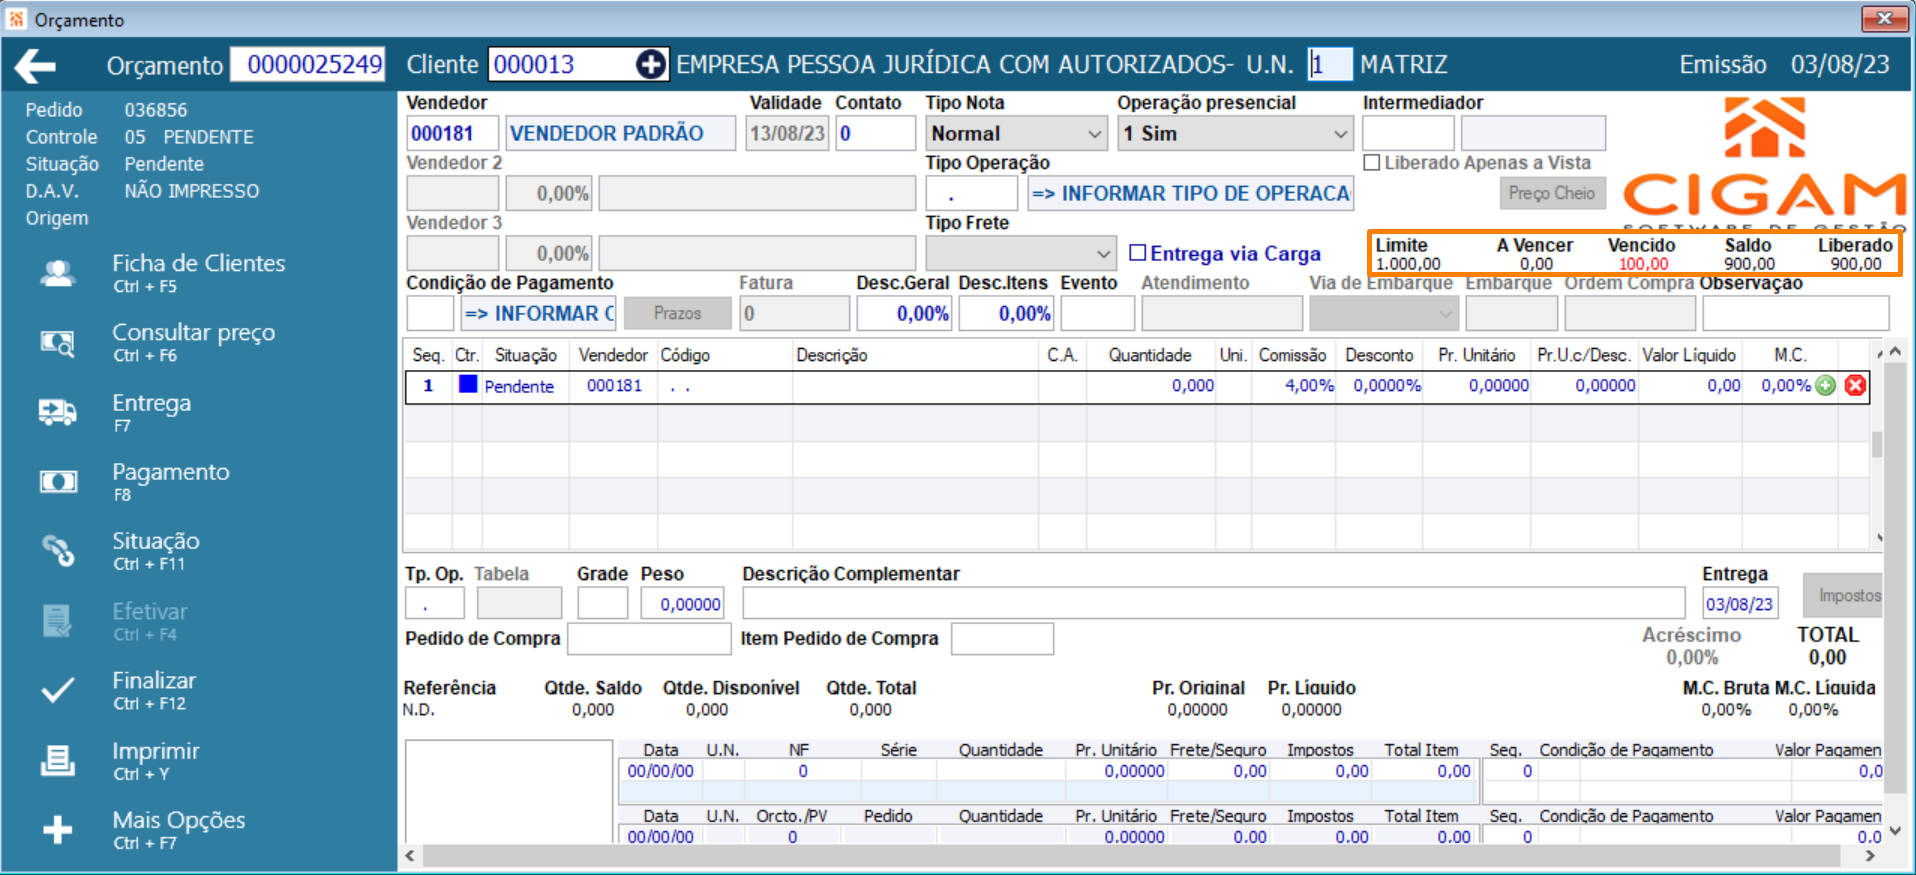Click the Validade date field
The image size is (1916, 875).
(x=787, y=134)
